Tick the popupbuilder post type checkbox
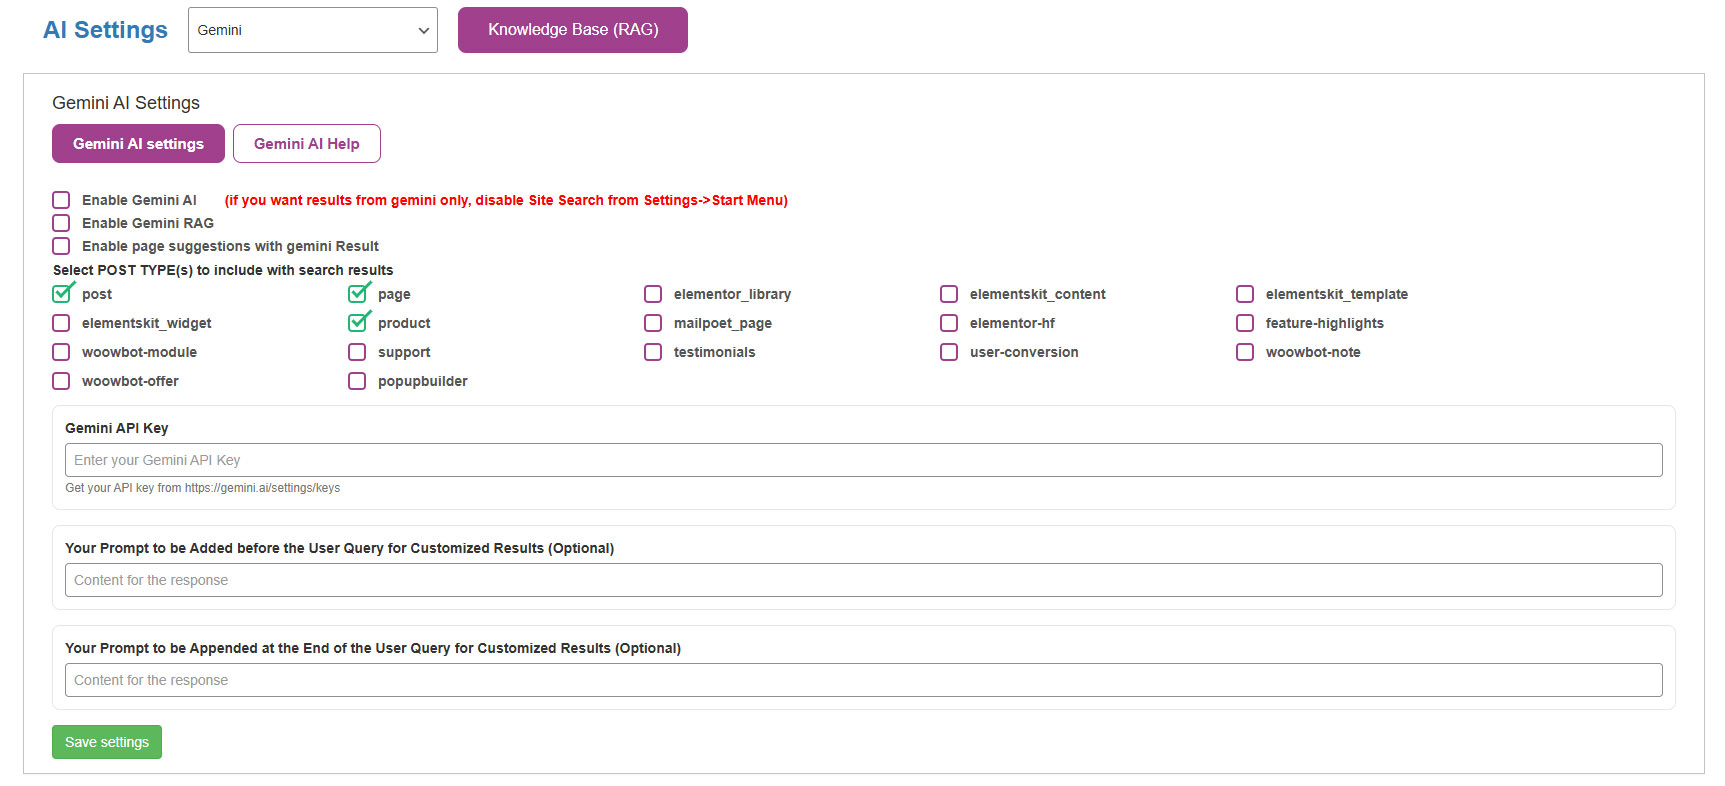 pyautogui.click(x=357, y=381)
